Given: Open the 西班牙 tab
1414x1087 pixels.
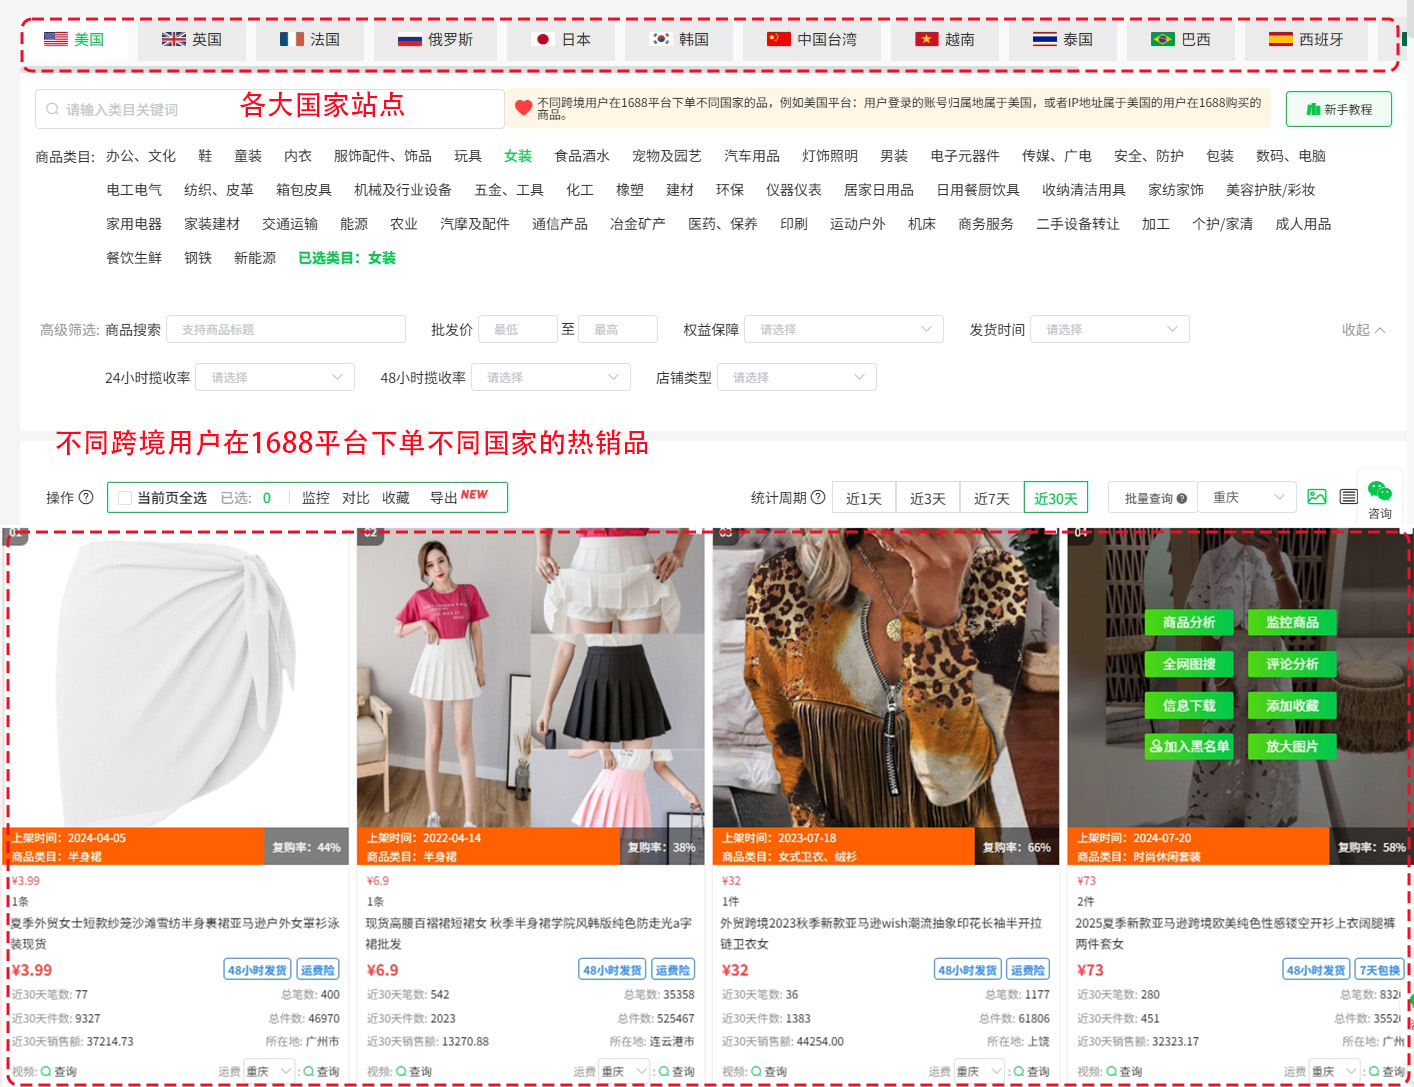Looking at the screenshot, I should (1306, 40).
